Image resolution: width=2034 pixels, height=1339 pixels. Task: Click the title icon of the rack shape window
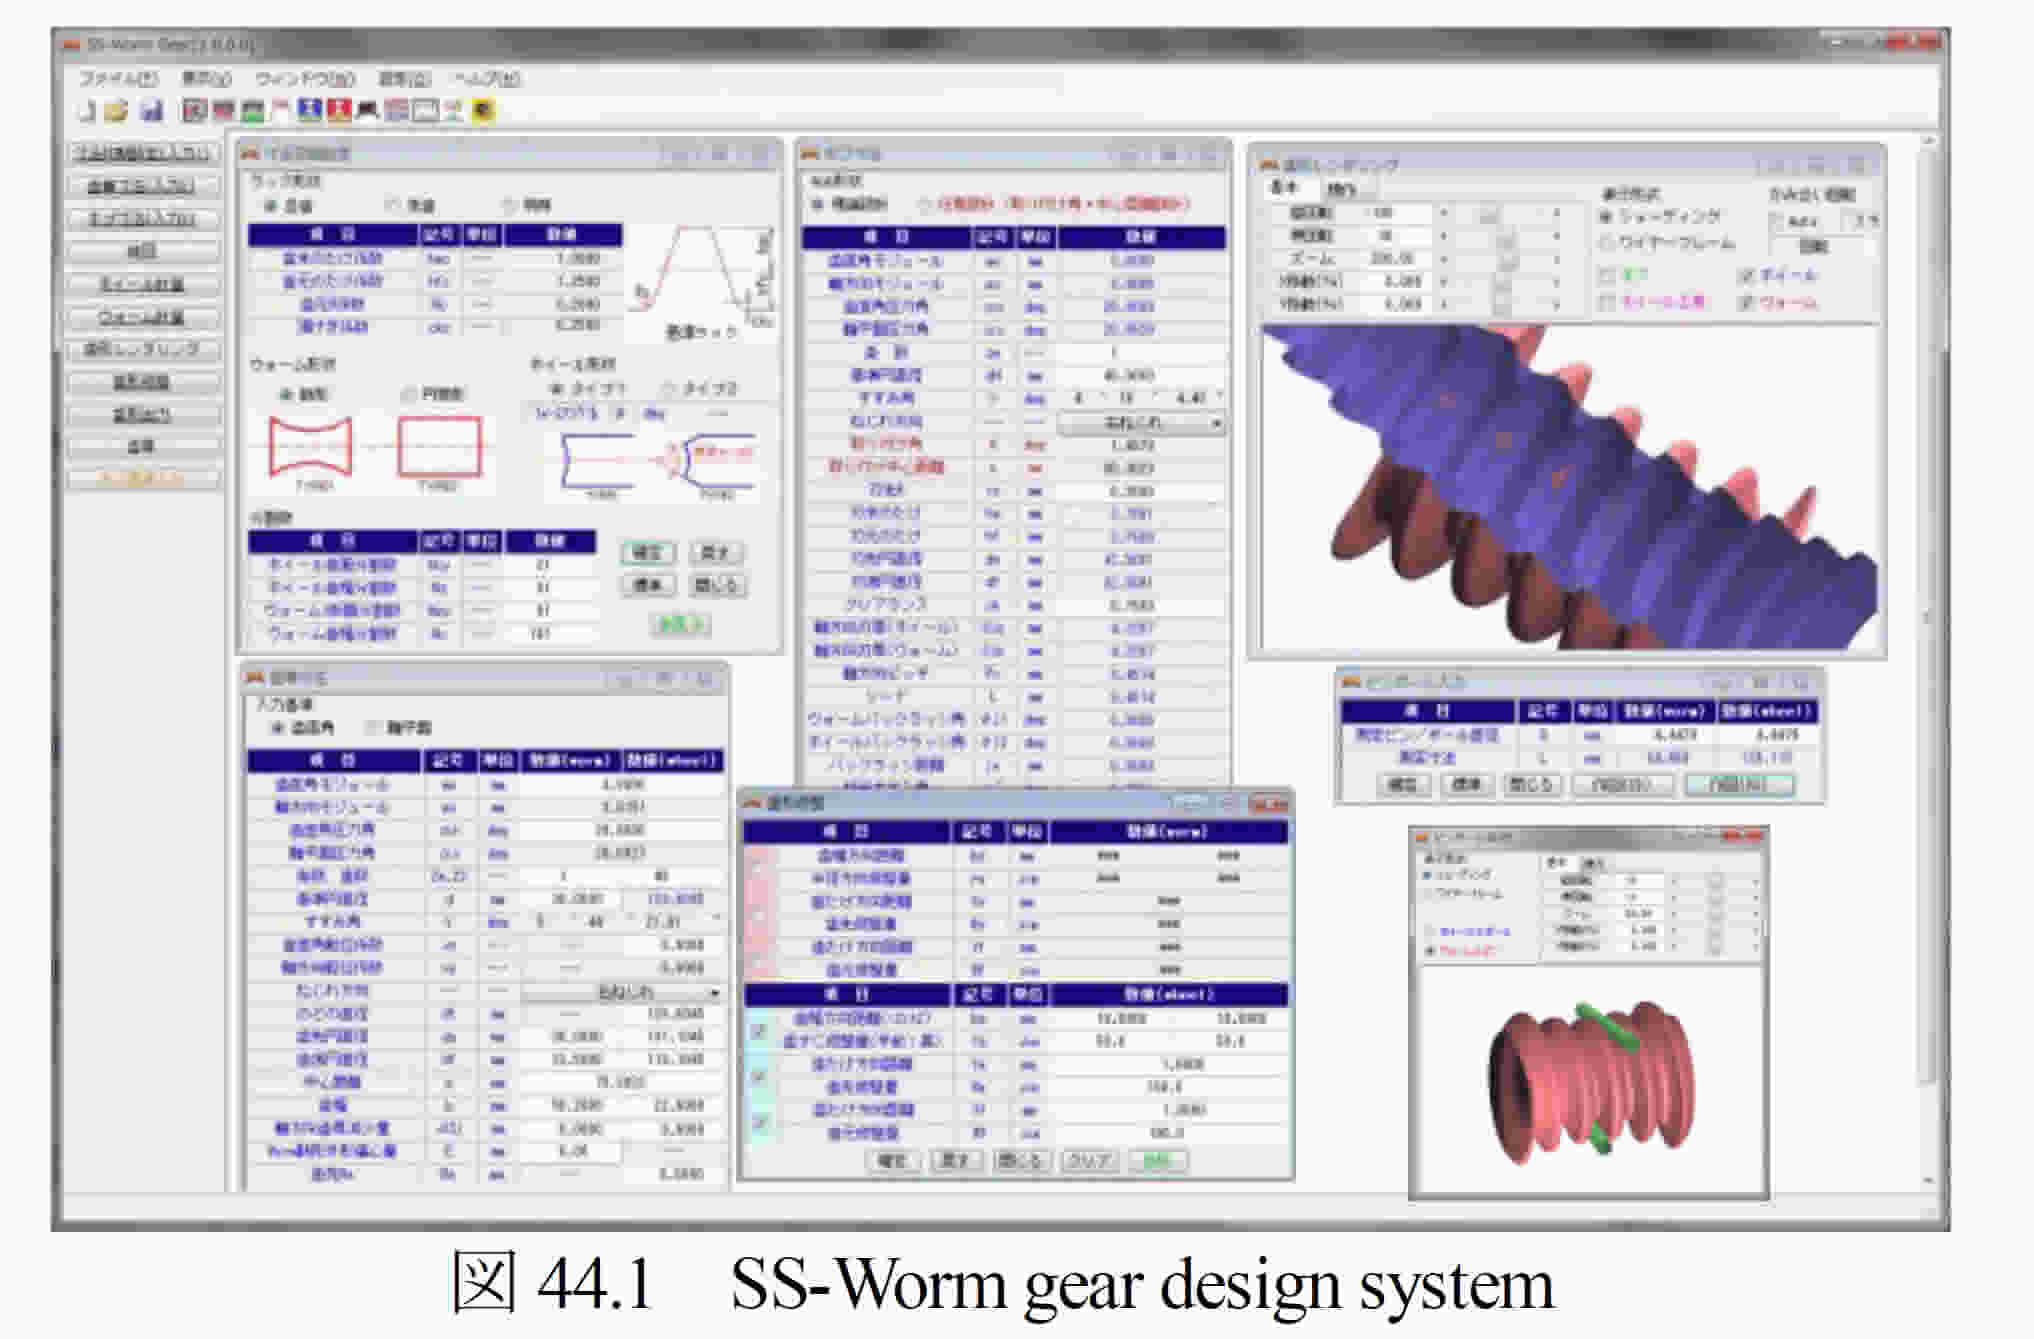point(250,154)
